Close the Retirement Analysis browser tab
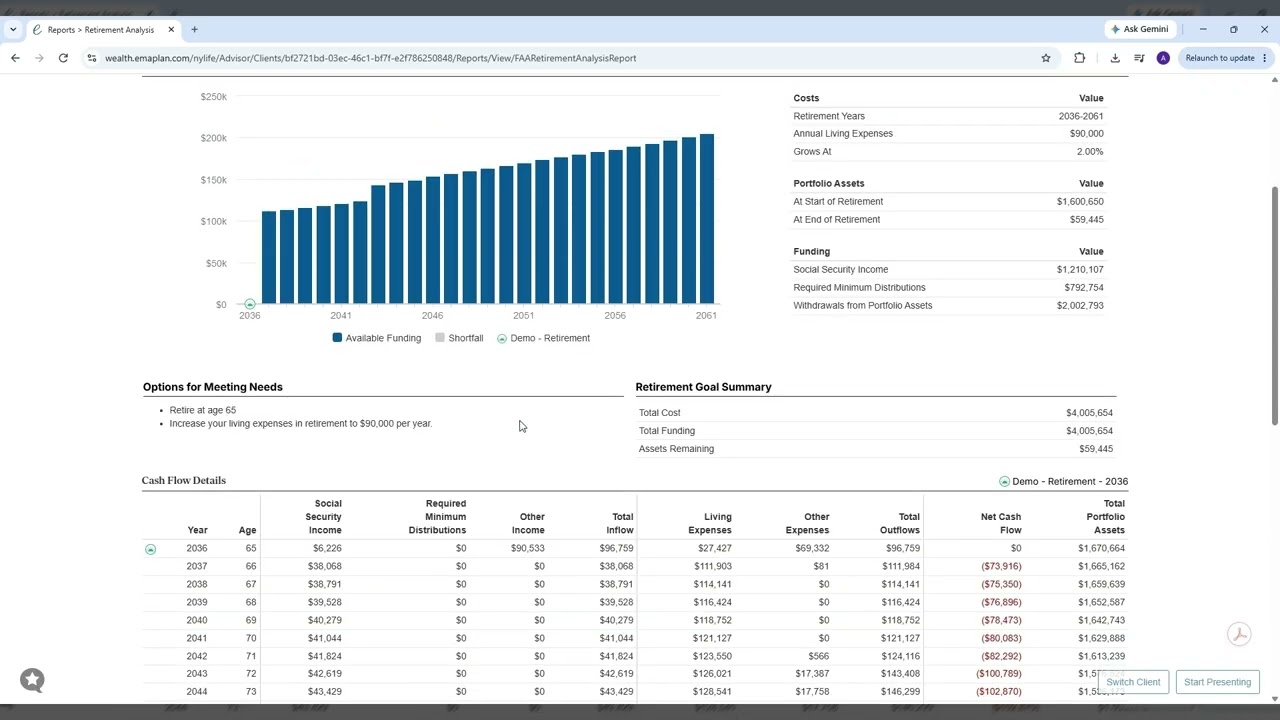 click(x=171, y=30)
